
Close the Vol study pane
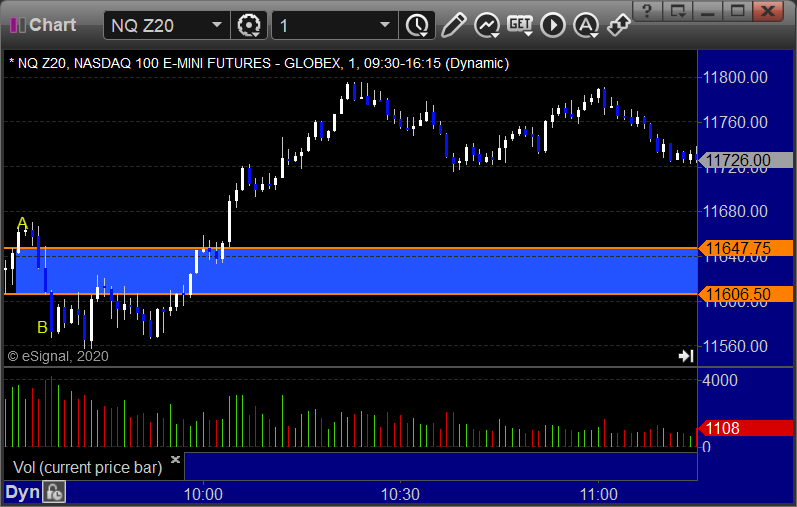175,460
